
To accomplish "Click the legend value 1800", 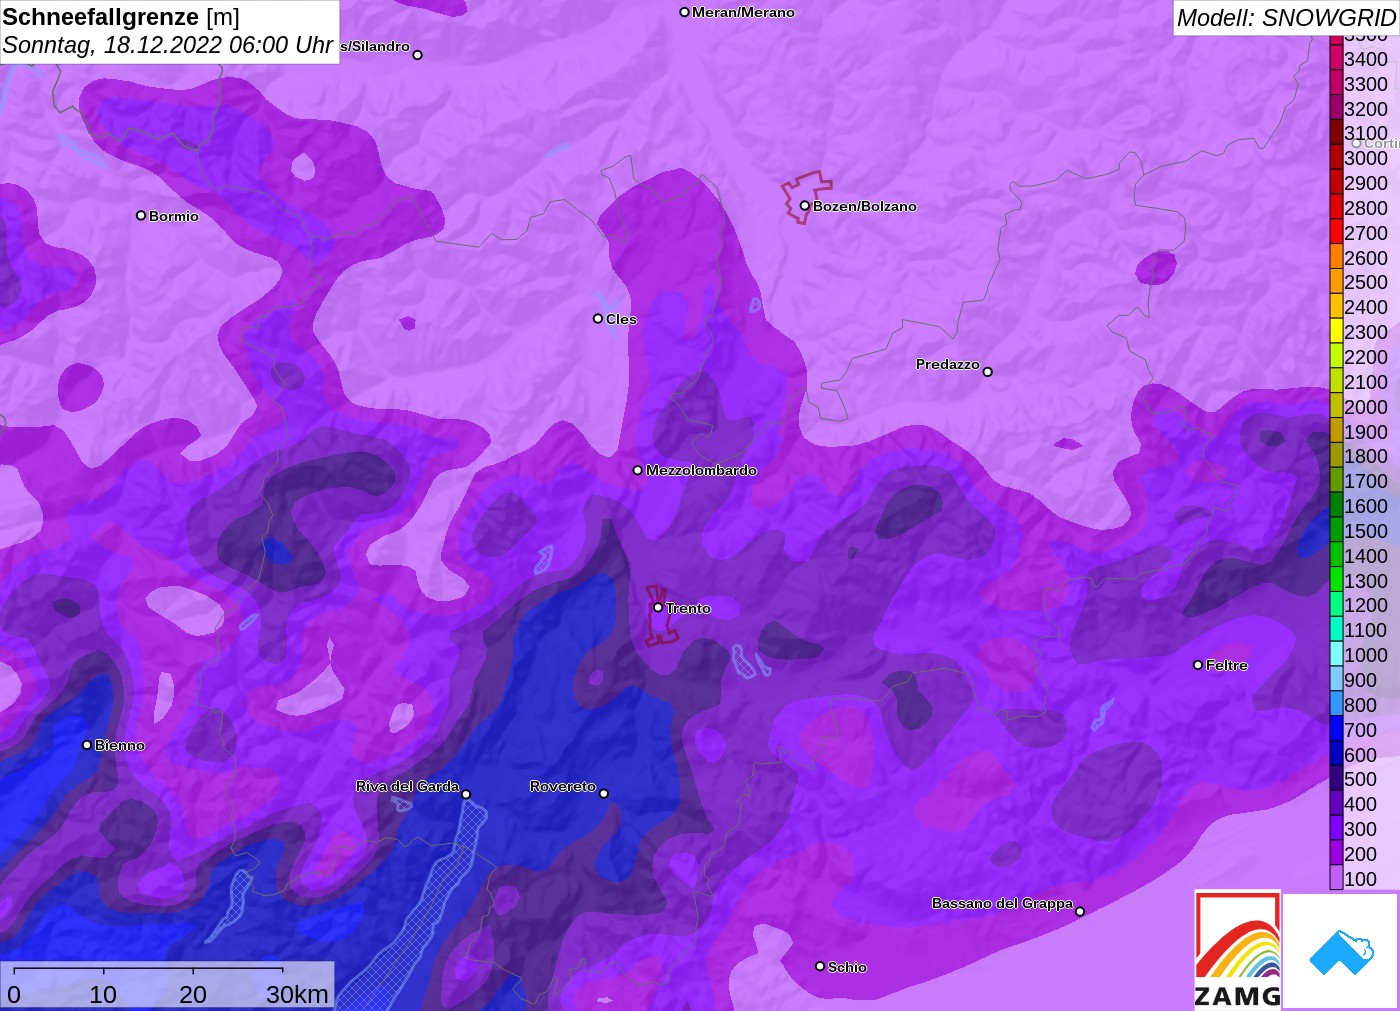I will coord(1366,456).
